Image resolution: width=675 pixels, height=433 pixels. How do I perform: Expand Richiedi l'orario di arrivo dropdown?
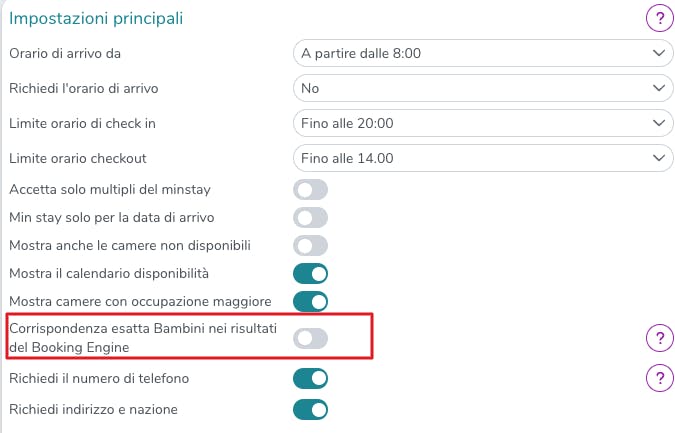coord(483,88)
